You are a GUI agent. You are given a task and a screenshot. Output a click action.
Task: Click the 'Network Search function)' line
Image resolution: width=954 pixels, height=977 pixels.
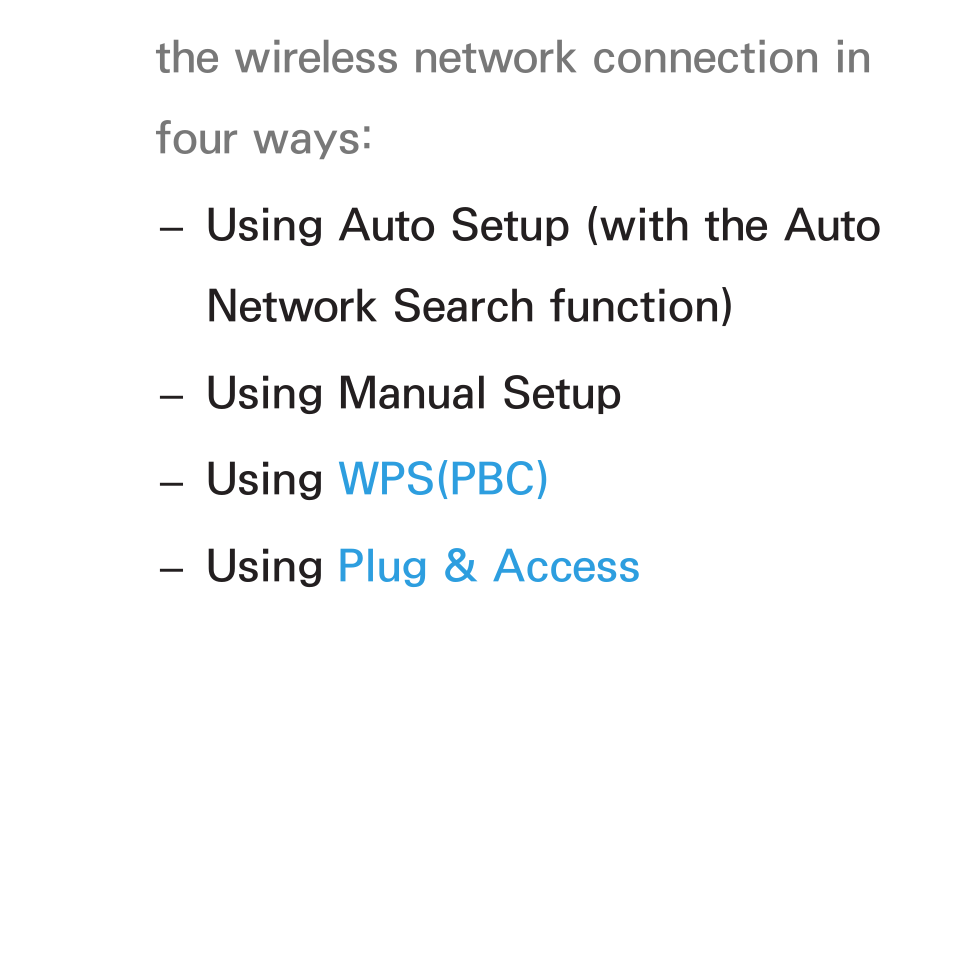click(469, 307)
